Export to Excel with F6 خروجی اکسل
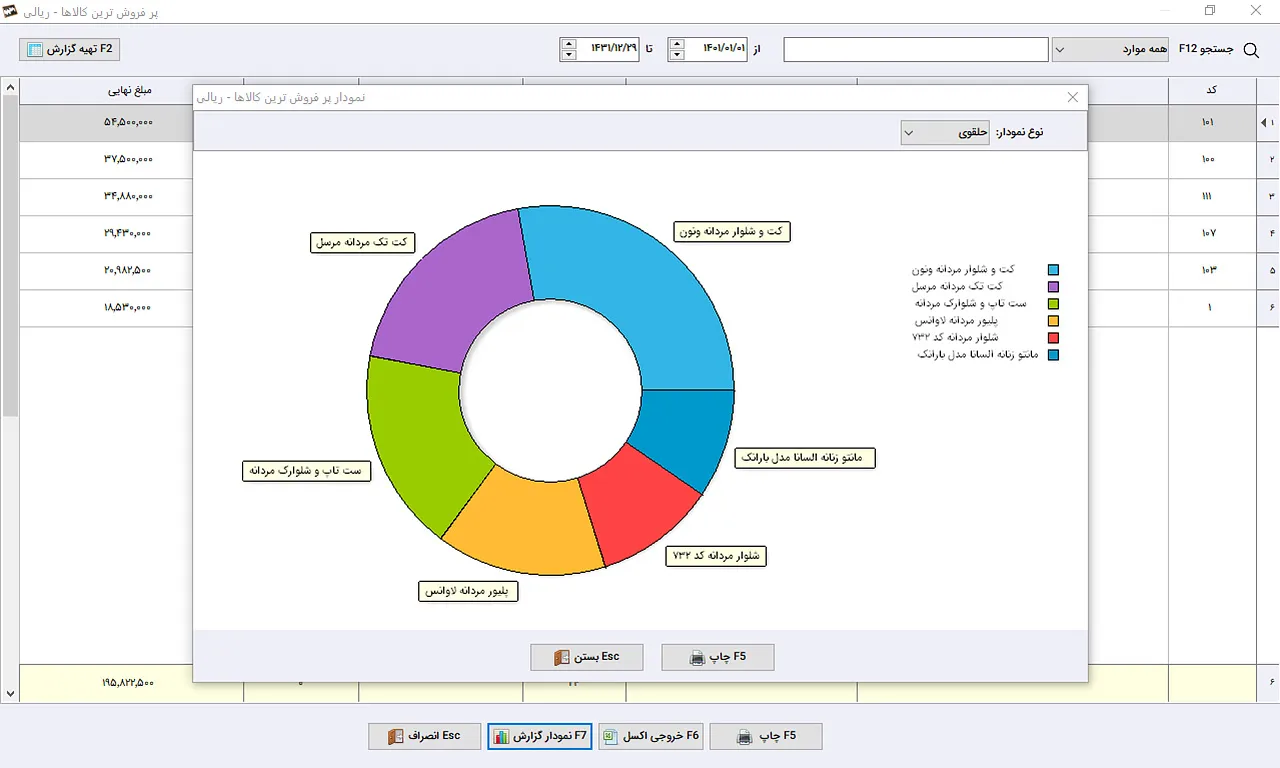This screenshot has height=768, width=1280. click(x=651, y=736)
